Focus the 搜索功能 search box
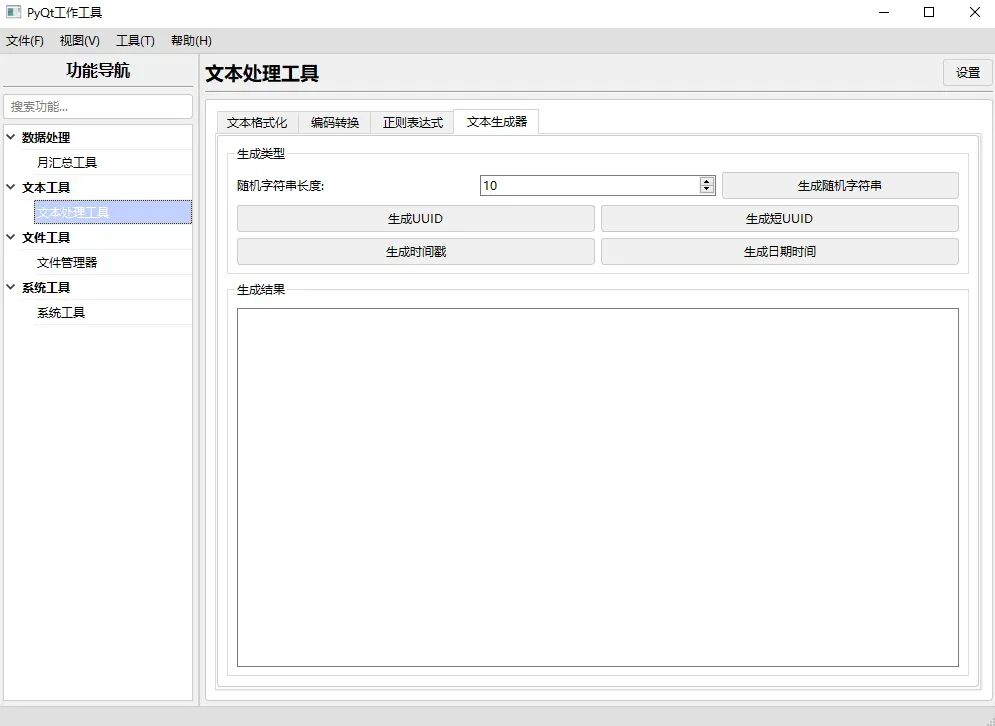 pyautogui.click(x=98, y=107)
